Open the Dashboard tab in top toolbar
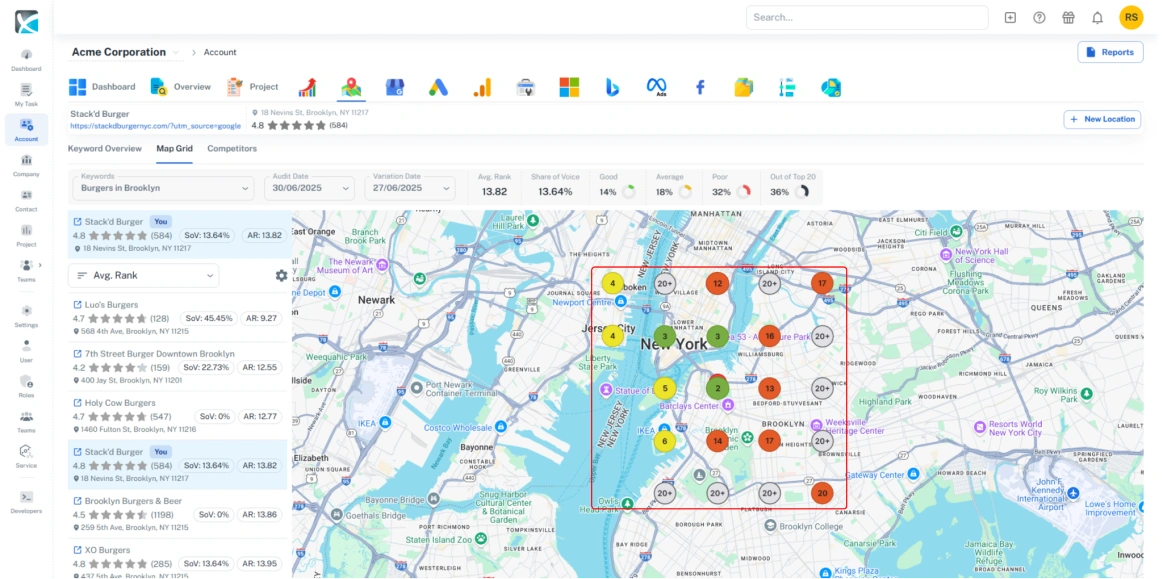Viewport: 1163px width, 579px height. pos(102,87)
